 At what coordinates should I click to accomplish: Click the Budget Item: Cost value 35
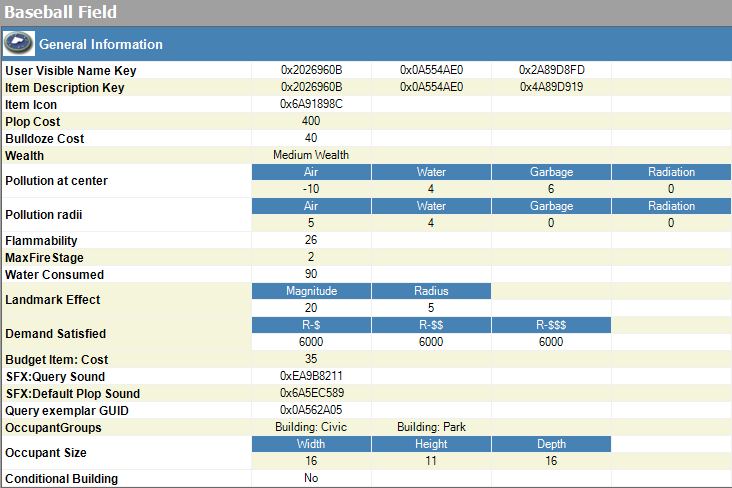click(x=311, y=359)
